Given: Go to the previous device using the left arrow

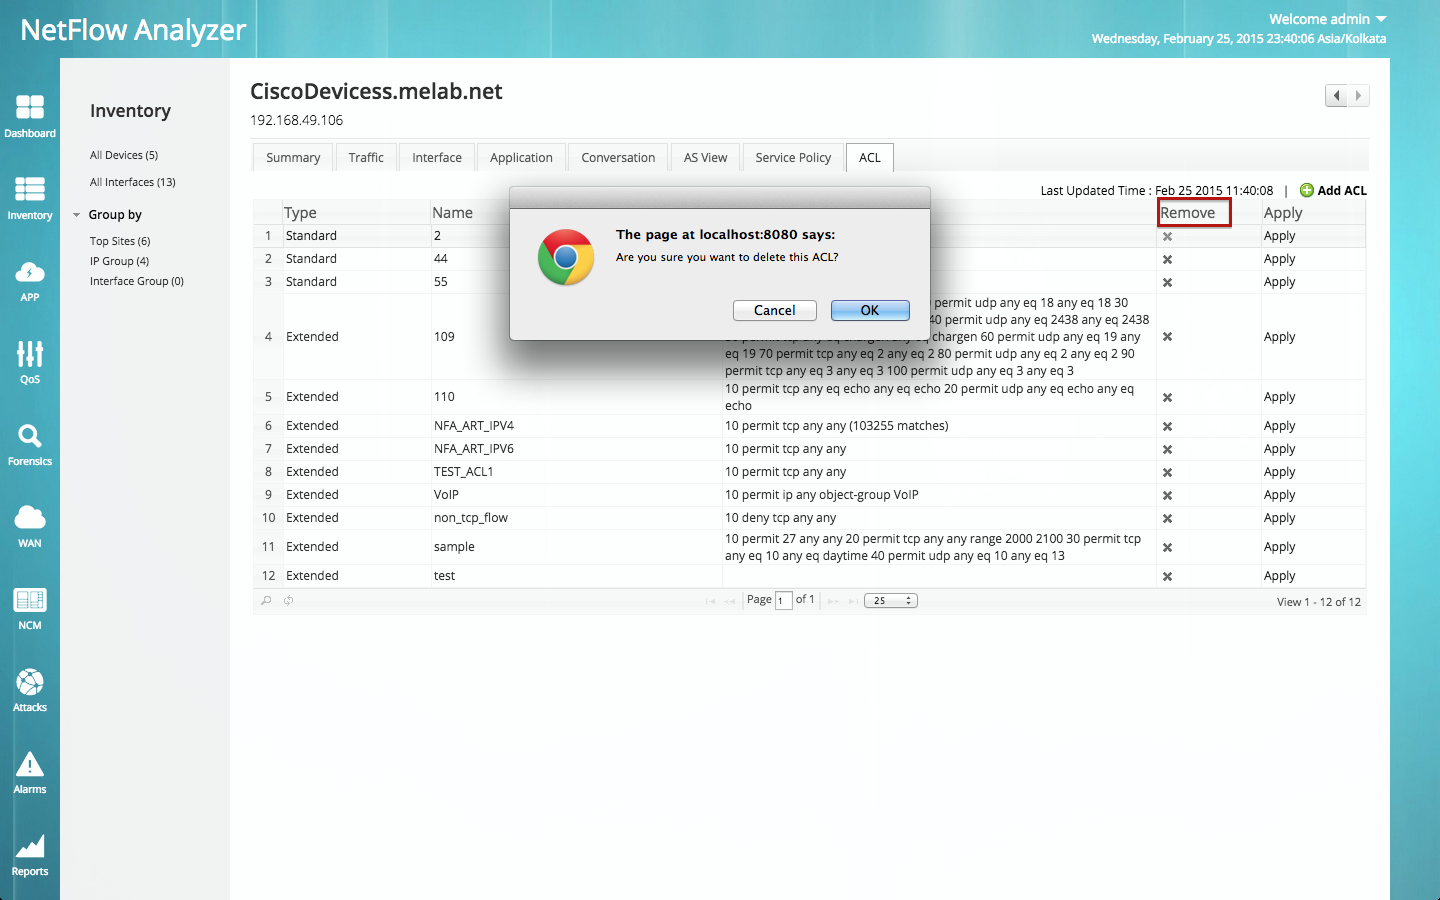Looking at the screenshot, I should [1336, 96].
